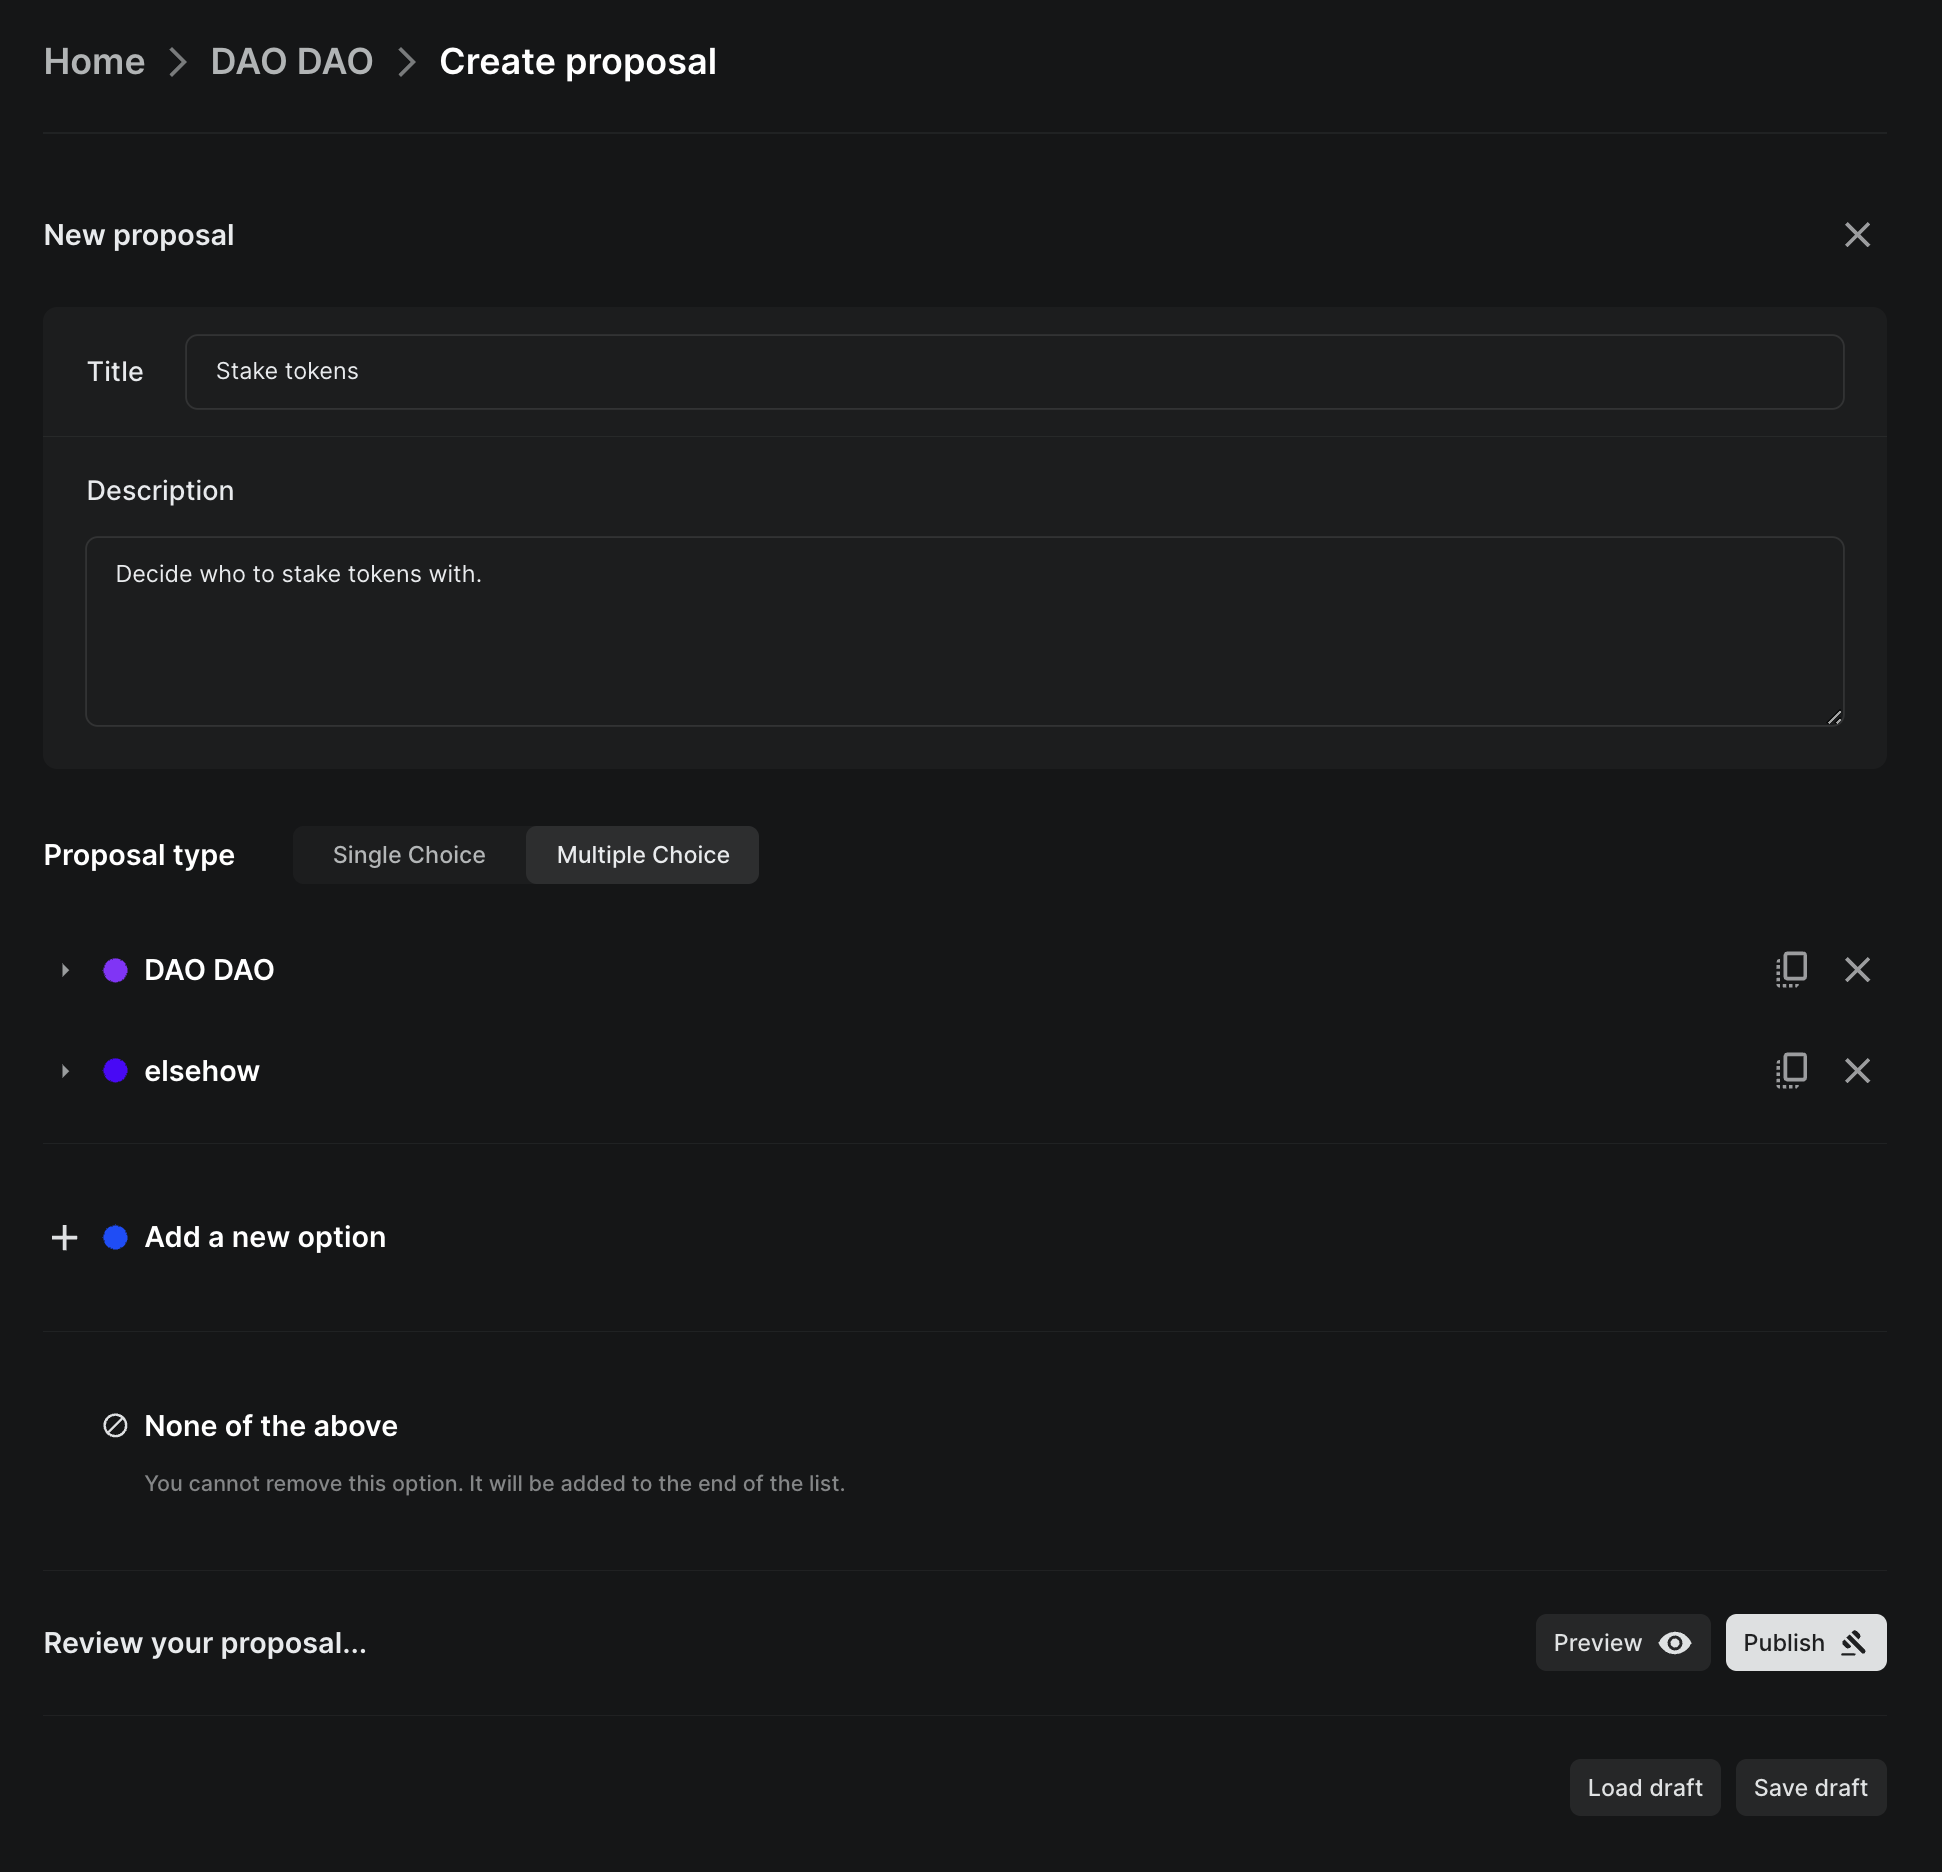1942x1872 pixels.
Task: Click Load draft button
Action: [1644, 1787]
